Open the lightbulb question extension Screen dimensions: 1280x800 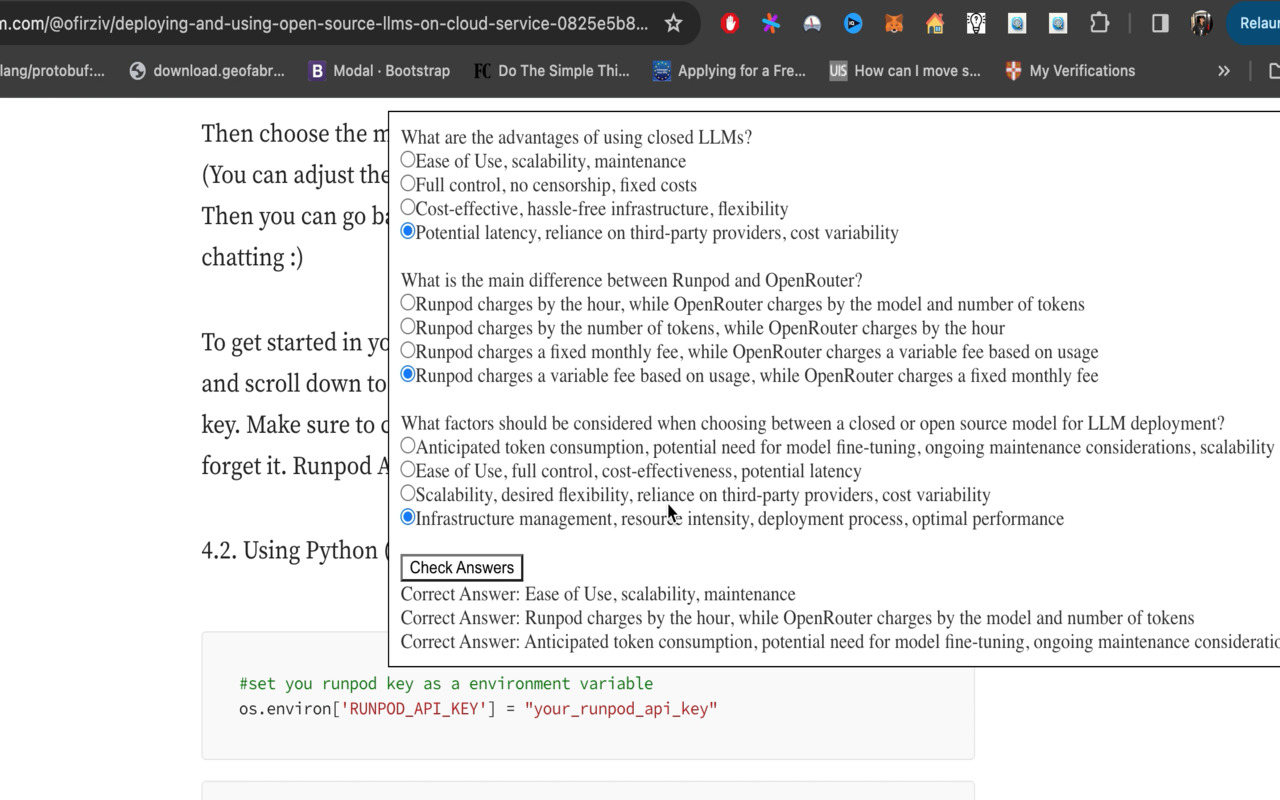[x=976, y=23]
